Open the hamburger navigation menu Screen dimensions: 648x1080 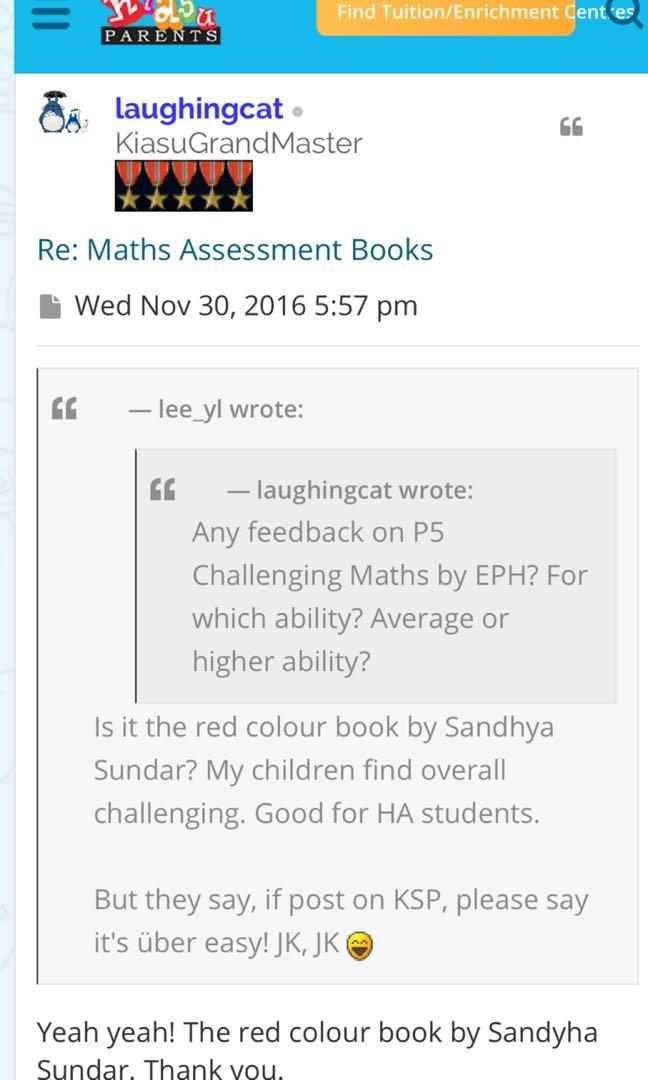[x=50, y=15]
